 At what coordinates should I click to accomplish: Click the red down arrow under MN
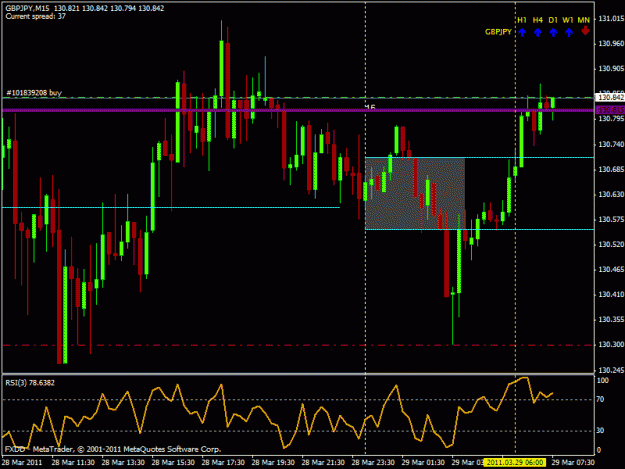pyautogui.click(x=585, y=31)
